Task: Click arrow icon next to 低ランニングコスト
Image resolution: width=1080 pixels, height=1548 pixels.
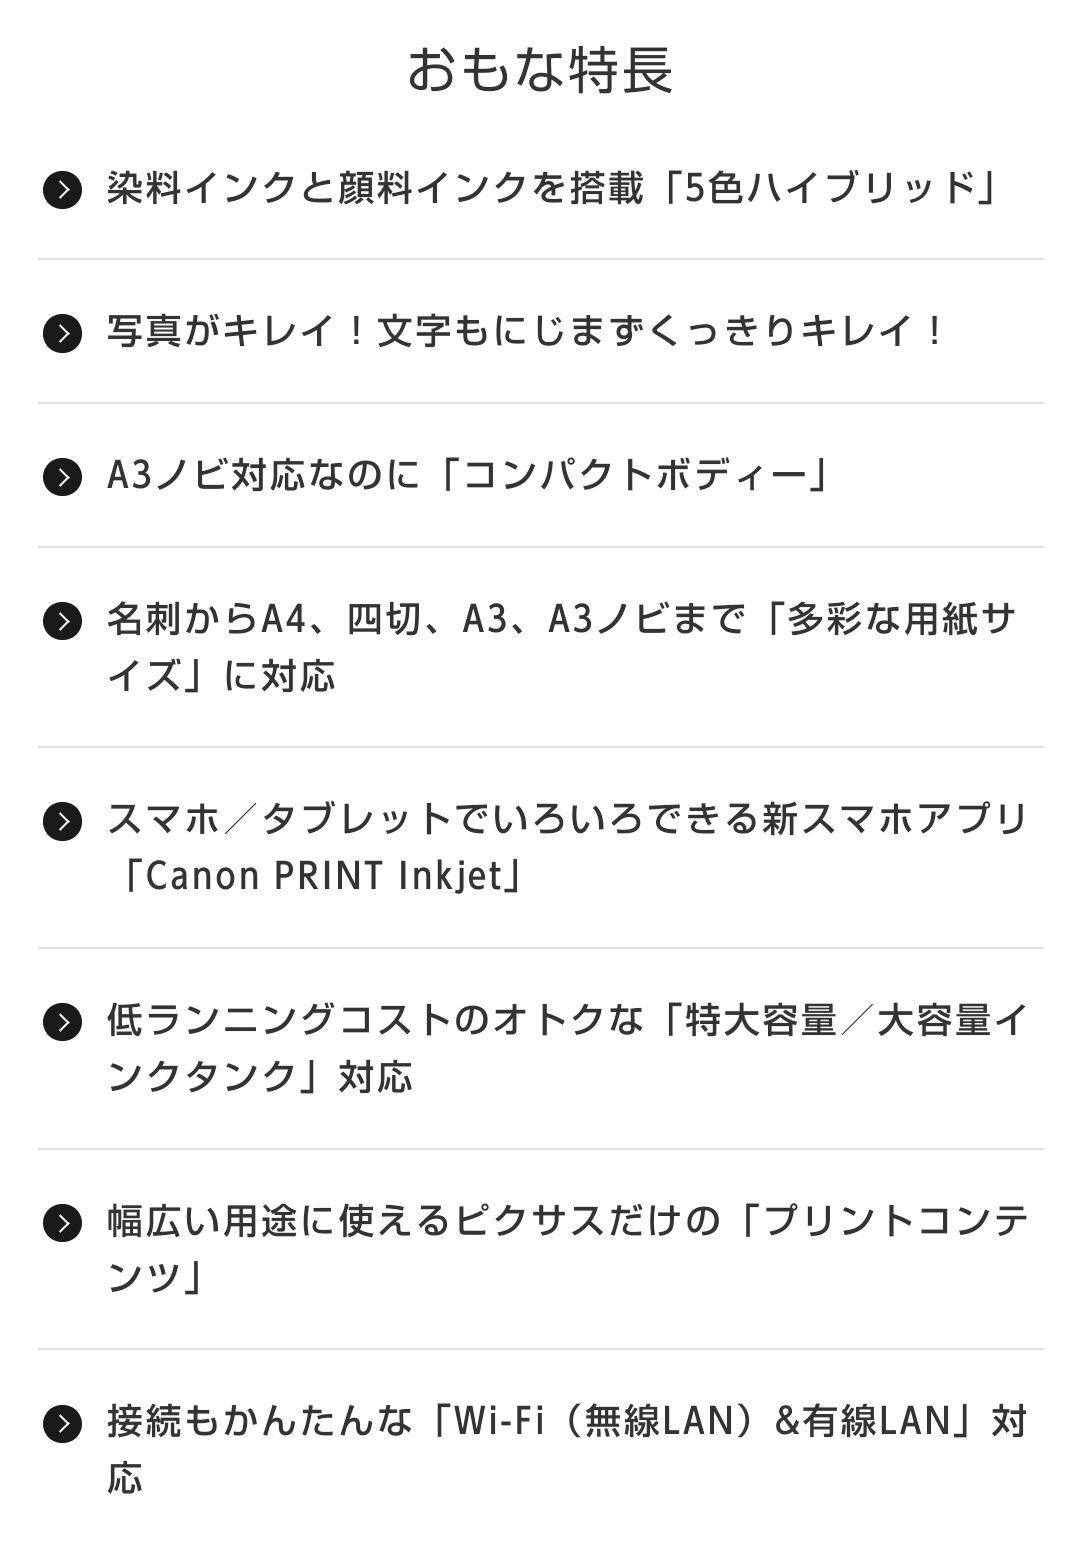Action: [x=62, y=1022]
